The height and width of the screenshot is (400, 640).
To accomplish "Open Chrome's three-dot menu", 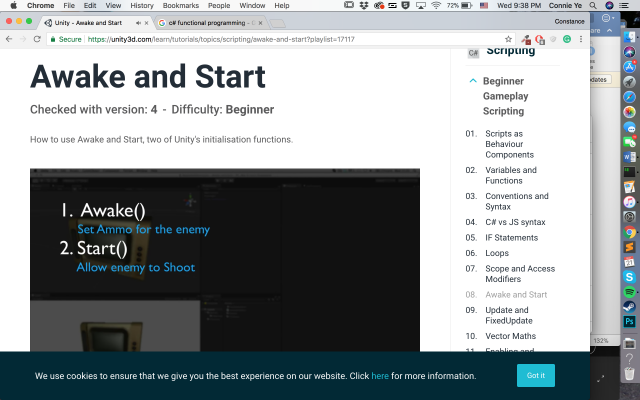I will pyautogui.click(x=581, y=39).
